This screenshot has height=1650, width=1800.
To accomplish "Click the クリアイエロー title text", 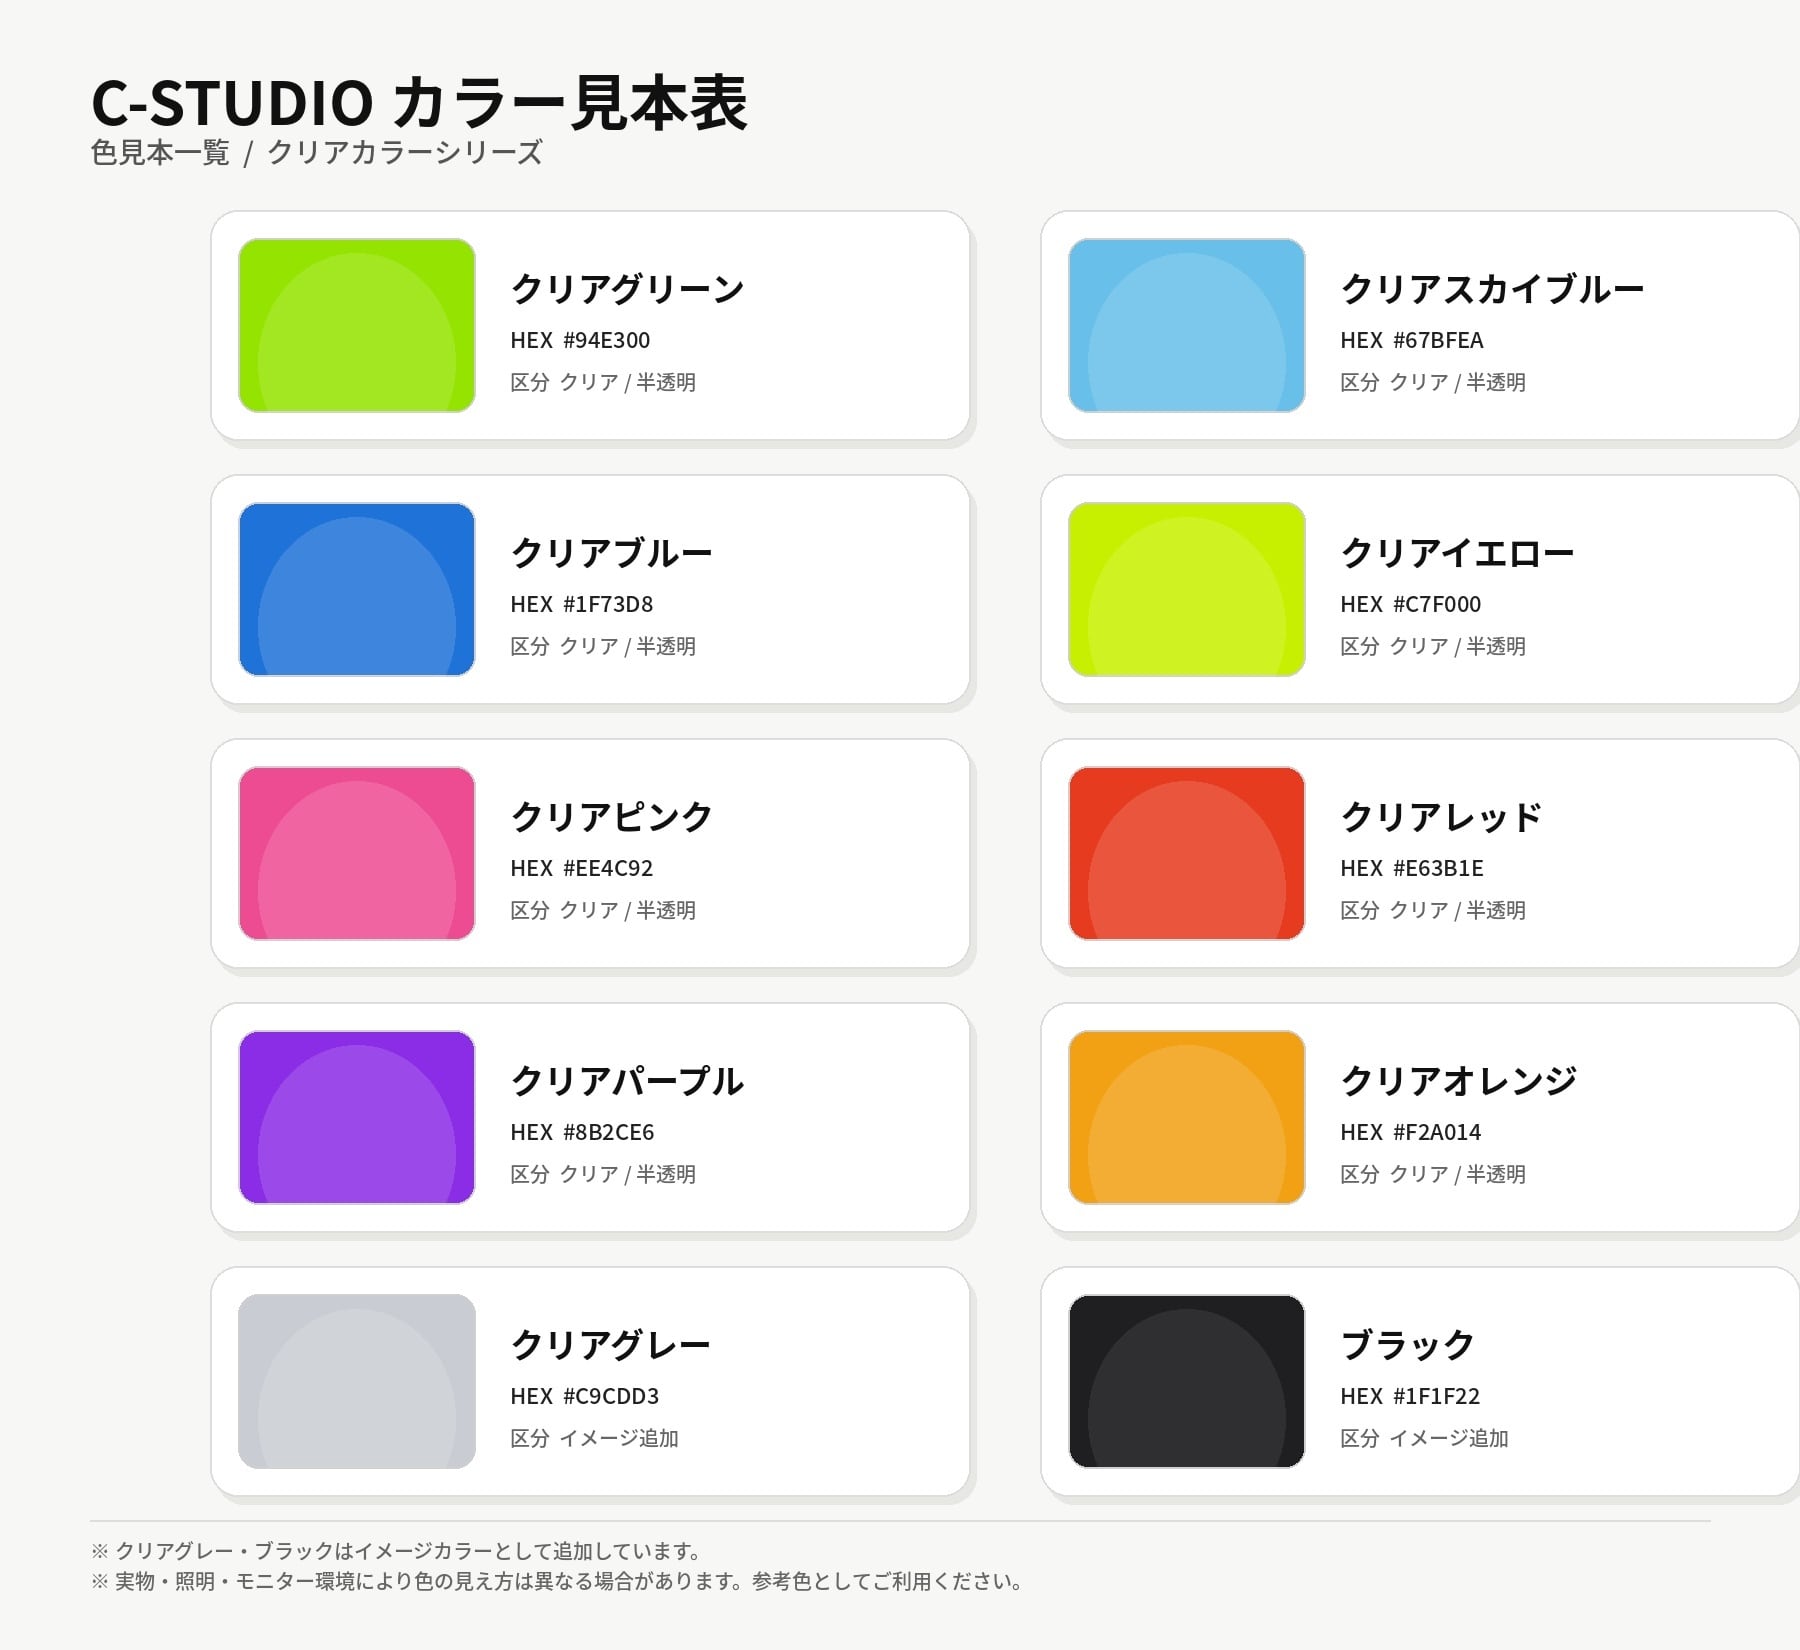I will coord(1458,553).
